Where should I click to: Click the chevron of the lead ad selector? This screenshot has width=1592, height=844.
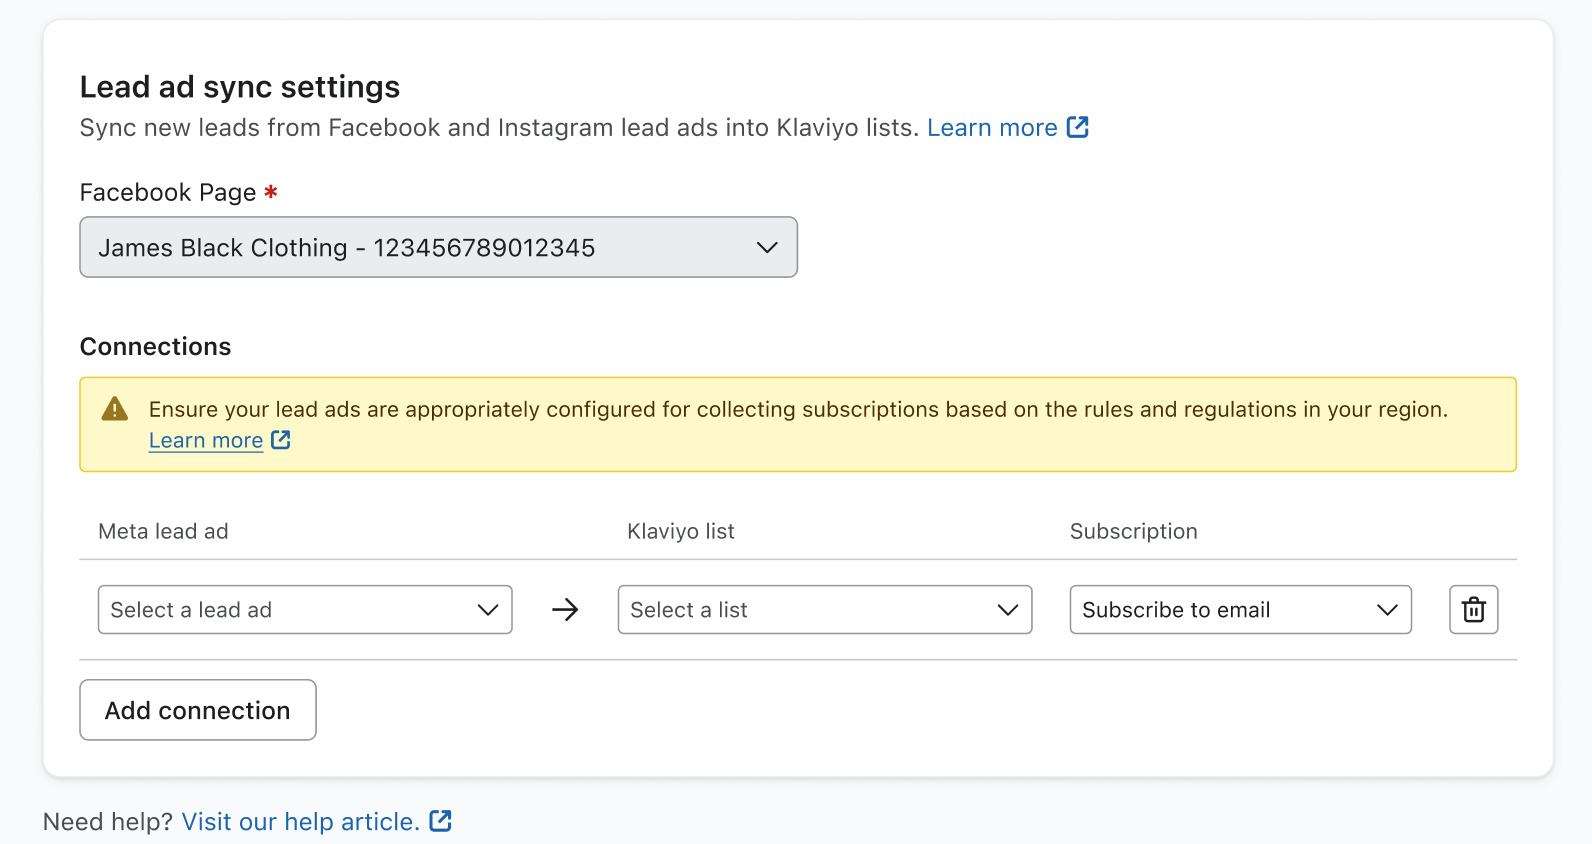tap(488, 610)
